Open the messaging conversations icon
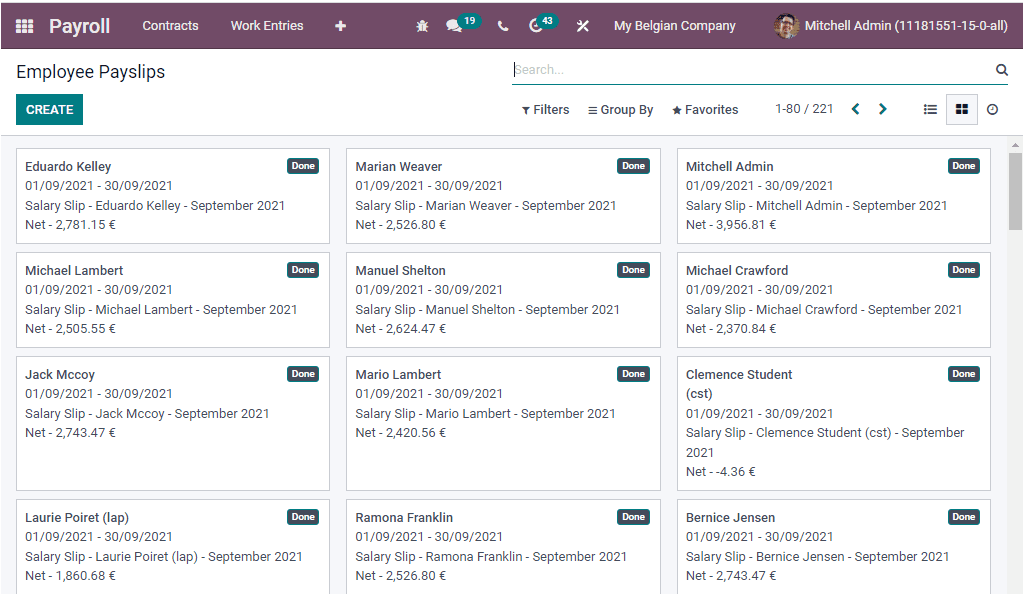1024x595 pixels. pyautogui.click(x=455, y=25)
